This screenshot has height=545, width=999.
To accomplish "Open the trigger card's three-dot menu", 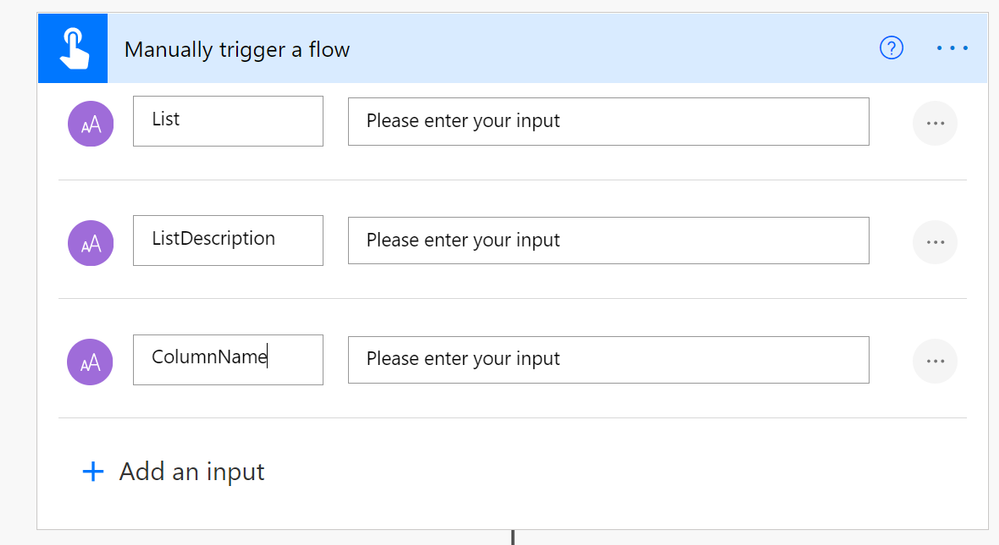I will pyautogui.click(x=952, y=48).
